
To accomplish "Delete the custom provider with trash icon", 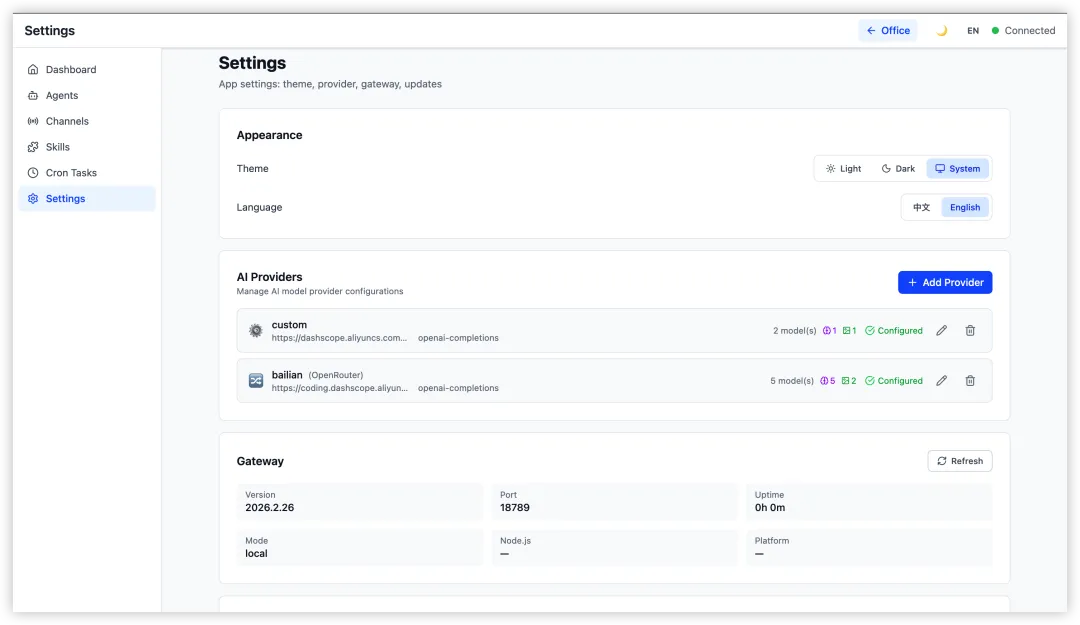I will coord(970,330).
